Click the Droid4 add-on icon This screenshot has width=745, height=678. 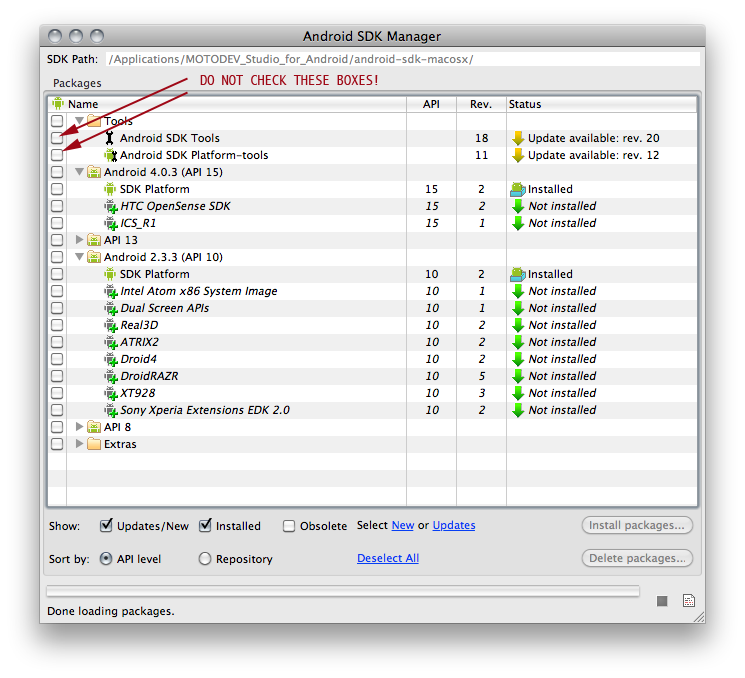tap(111, 359)
